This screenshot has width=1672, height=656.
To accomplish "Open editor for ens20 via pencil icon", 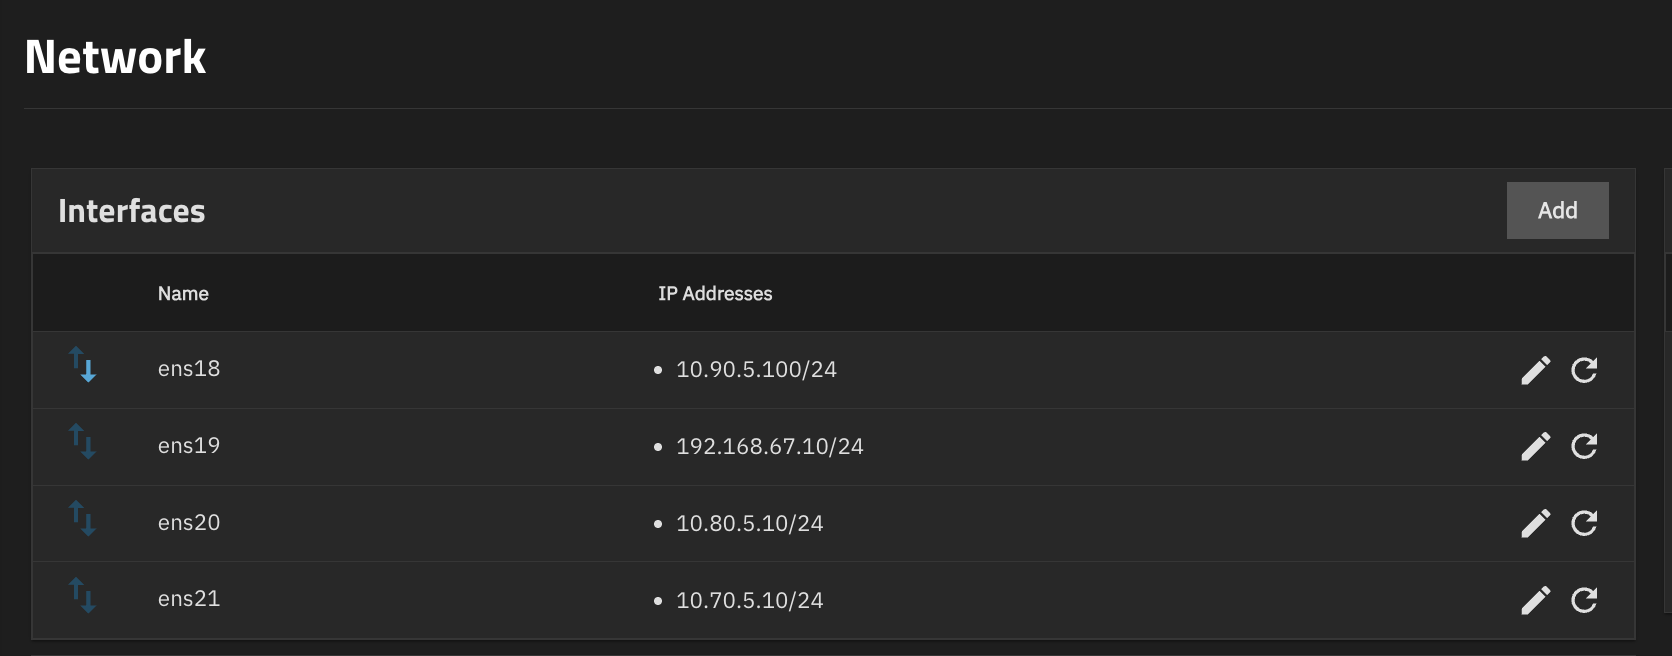I will pos(1535,523).
